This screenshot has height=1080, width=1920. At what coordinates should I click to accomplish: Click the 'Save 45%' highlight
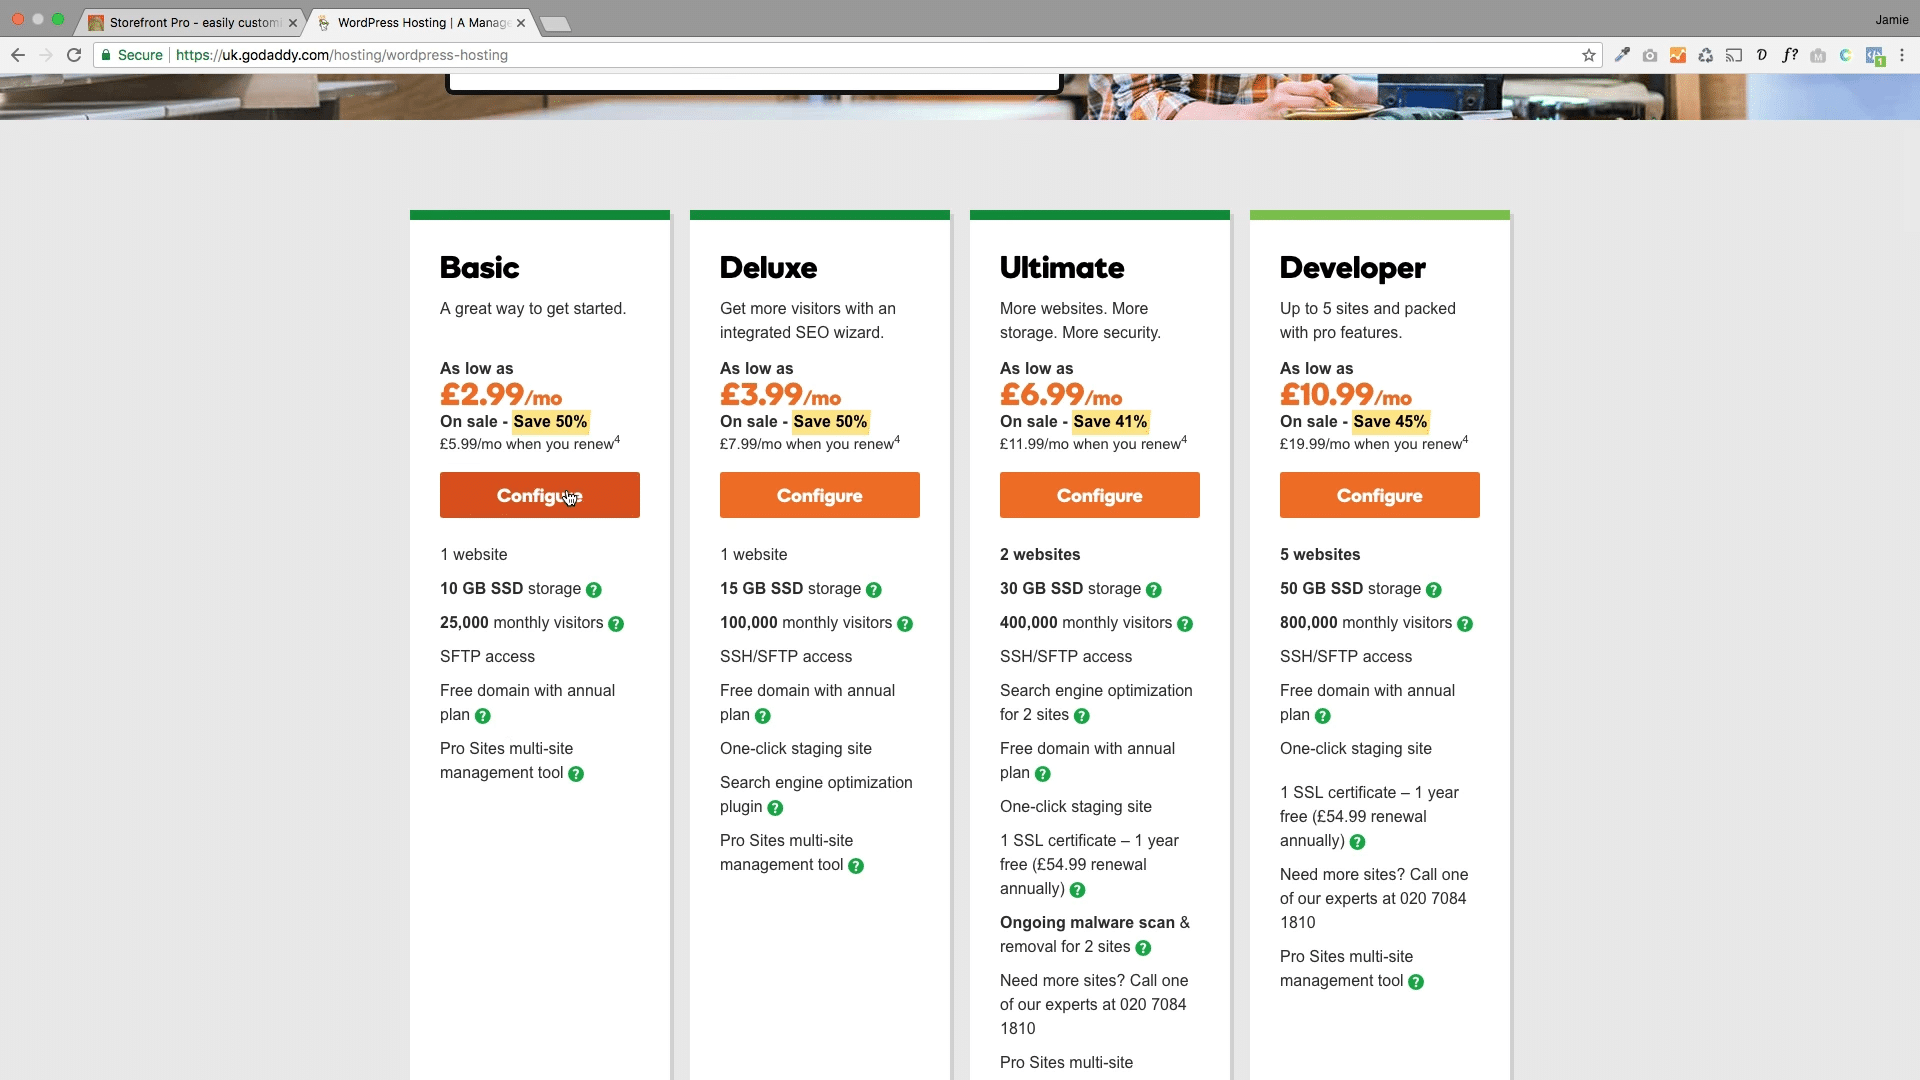(1390, 422)
